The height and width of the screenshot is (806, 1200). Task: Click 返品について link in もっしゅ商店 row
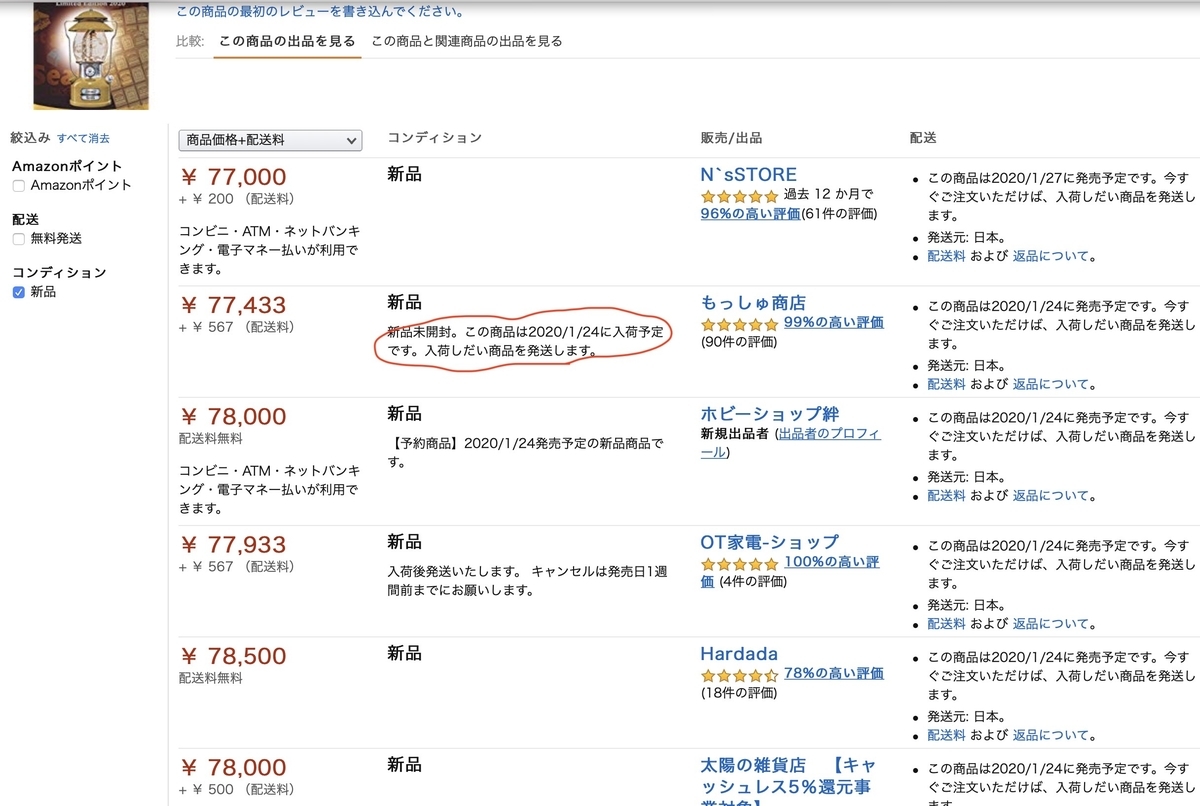pos(1050,384)
